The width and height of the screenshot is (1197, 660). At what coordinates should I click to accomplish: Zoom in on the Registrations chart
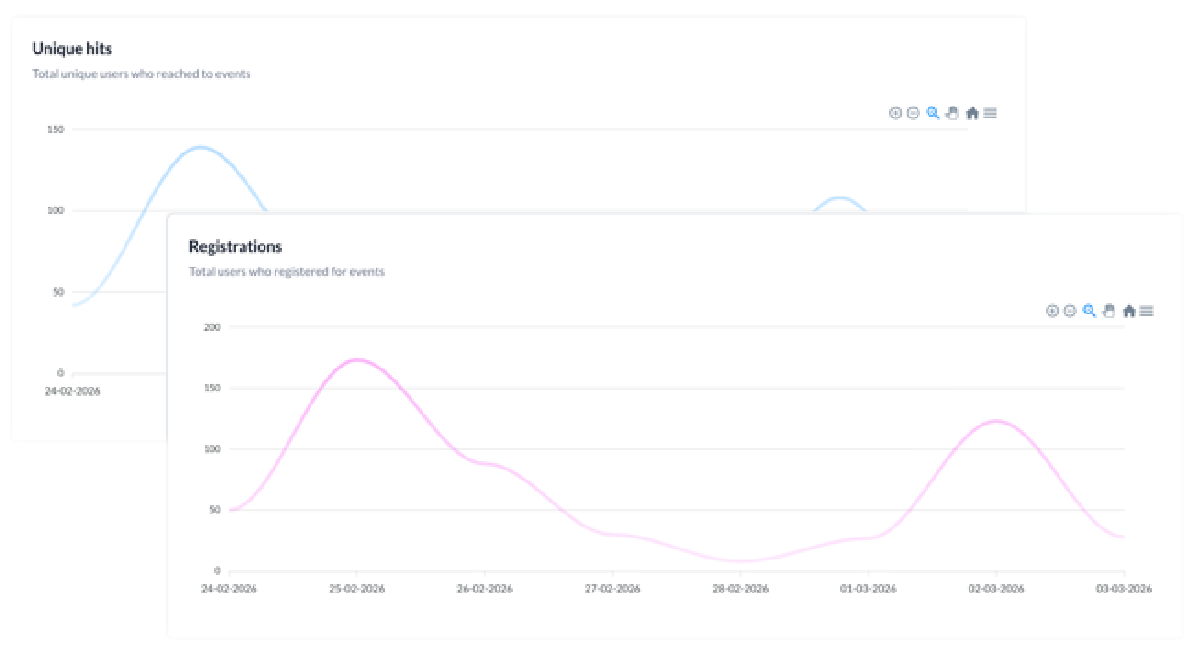(x=1052, y=311)
